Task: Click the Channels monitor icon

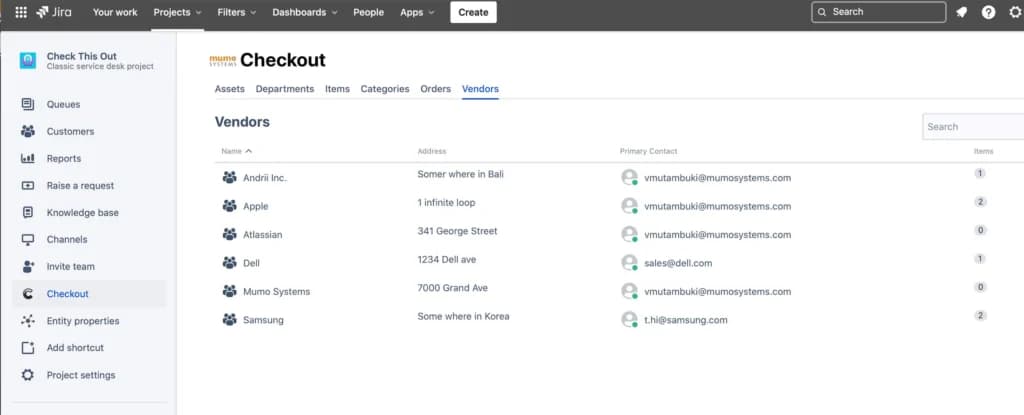Action: coord(27,240)
